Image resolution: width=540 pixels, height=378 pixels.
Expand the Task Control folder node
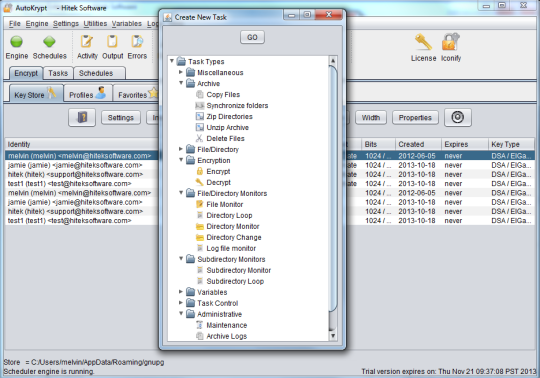181,303
